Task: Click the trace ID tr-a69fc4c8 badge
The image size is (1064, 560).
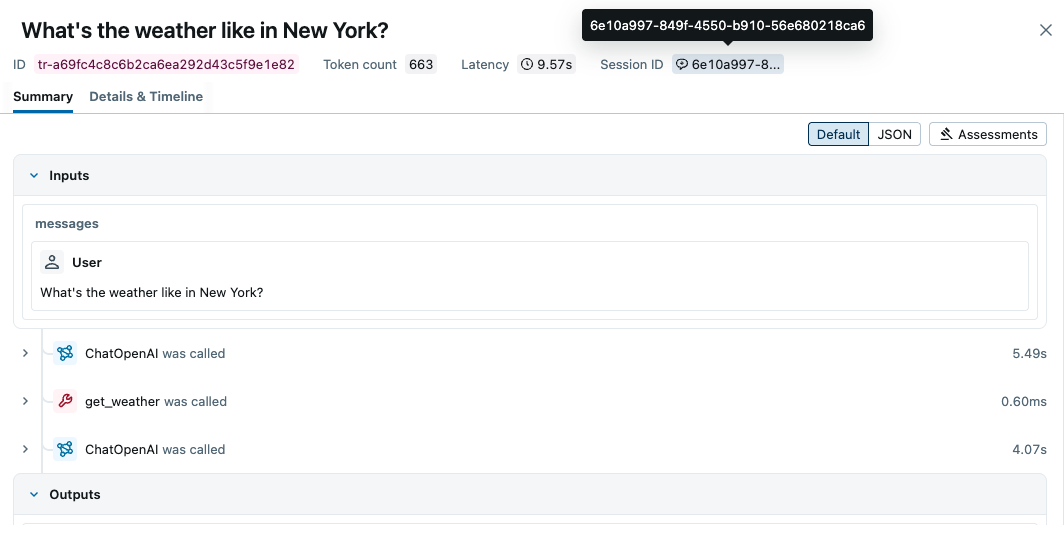Action: tap(167, 65)
